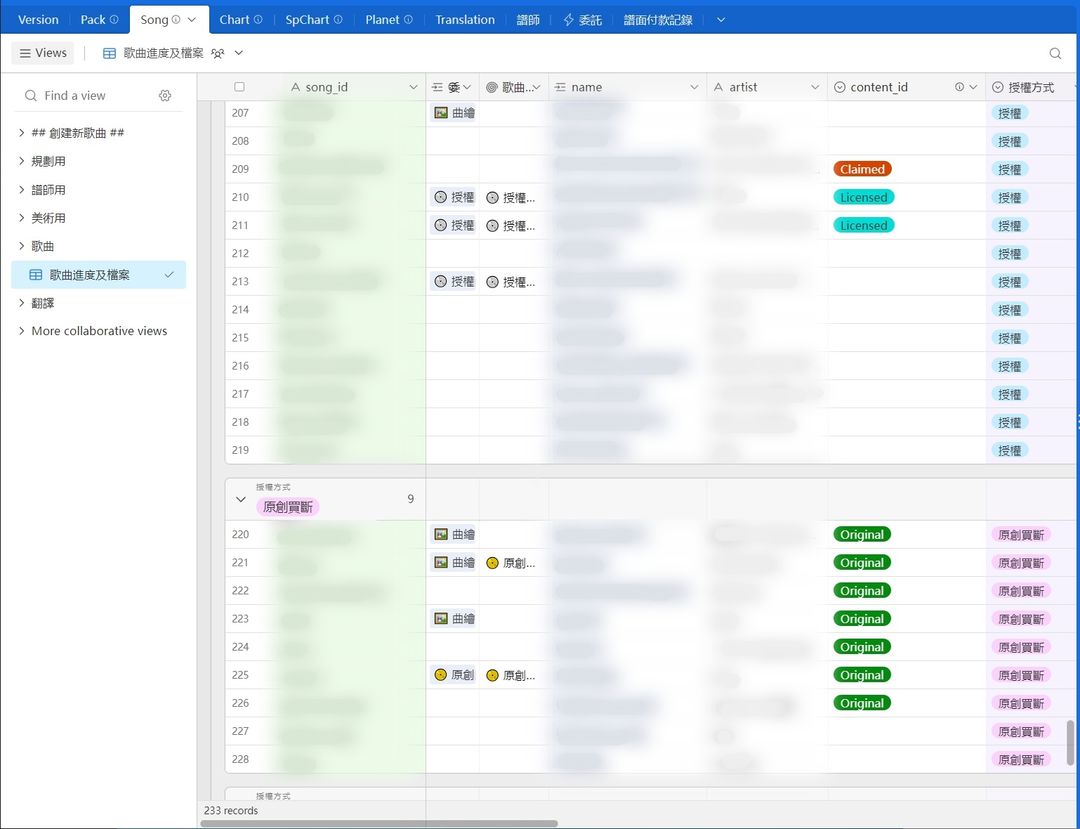Screen dimensions: 1080x829
Task: Click the grid view icon beside 歌曲進度及檔案 title
Action: coord(109,53)
